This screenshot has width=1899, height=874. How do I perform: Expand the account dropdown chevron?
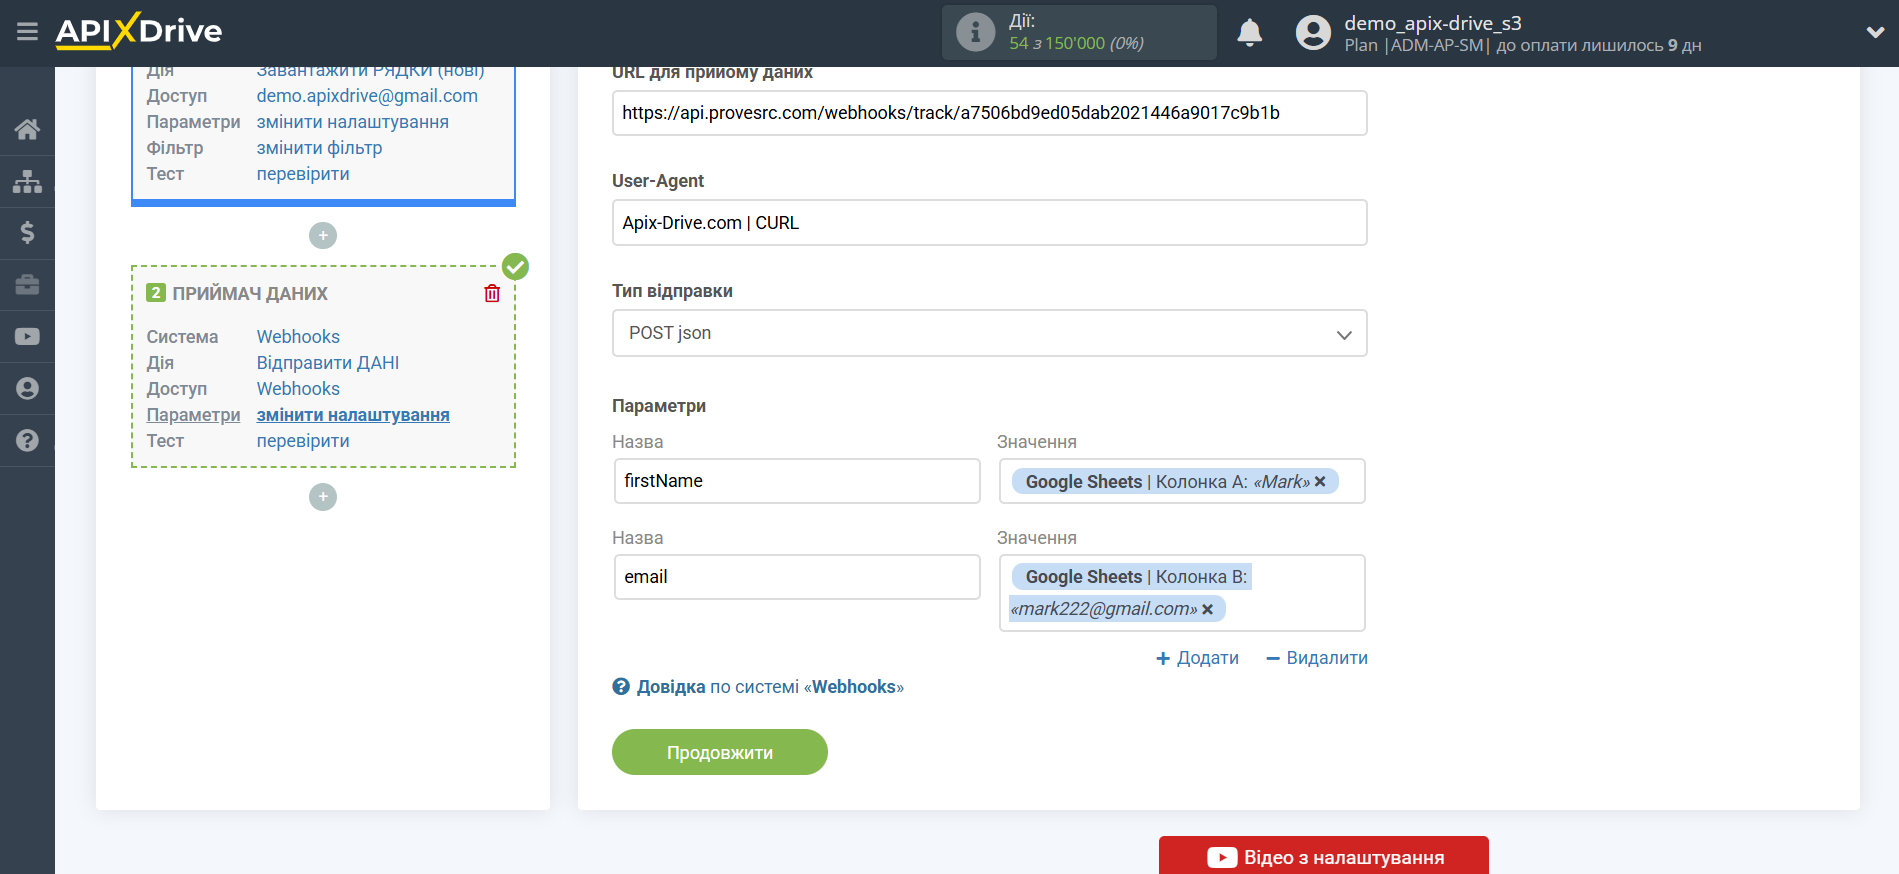tap(1875, 32)
